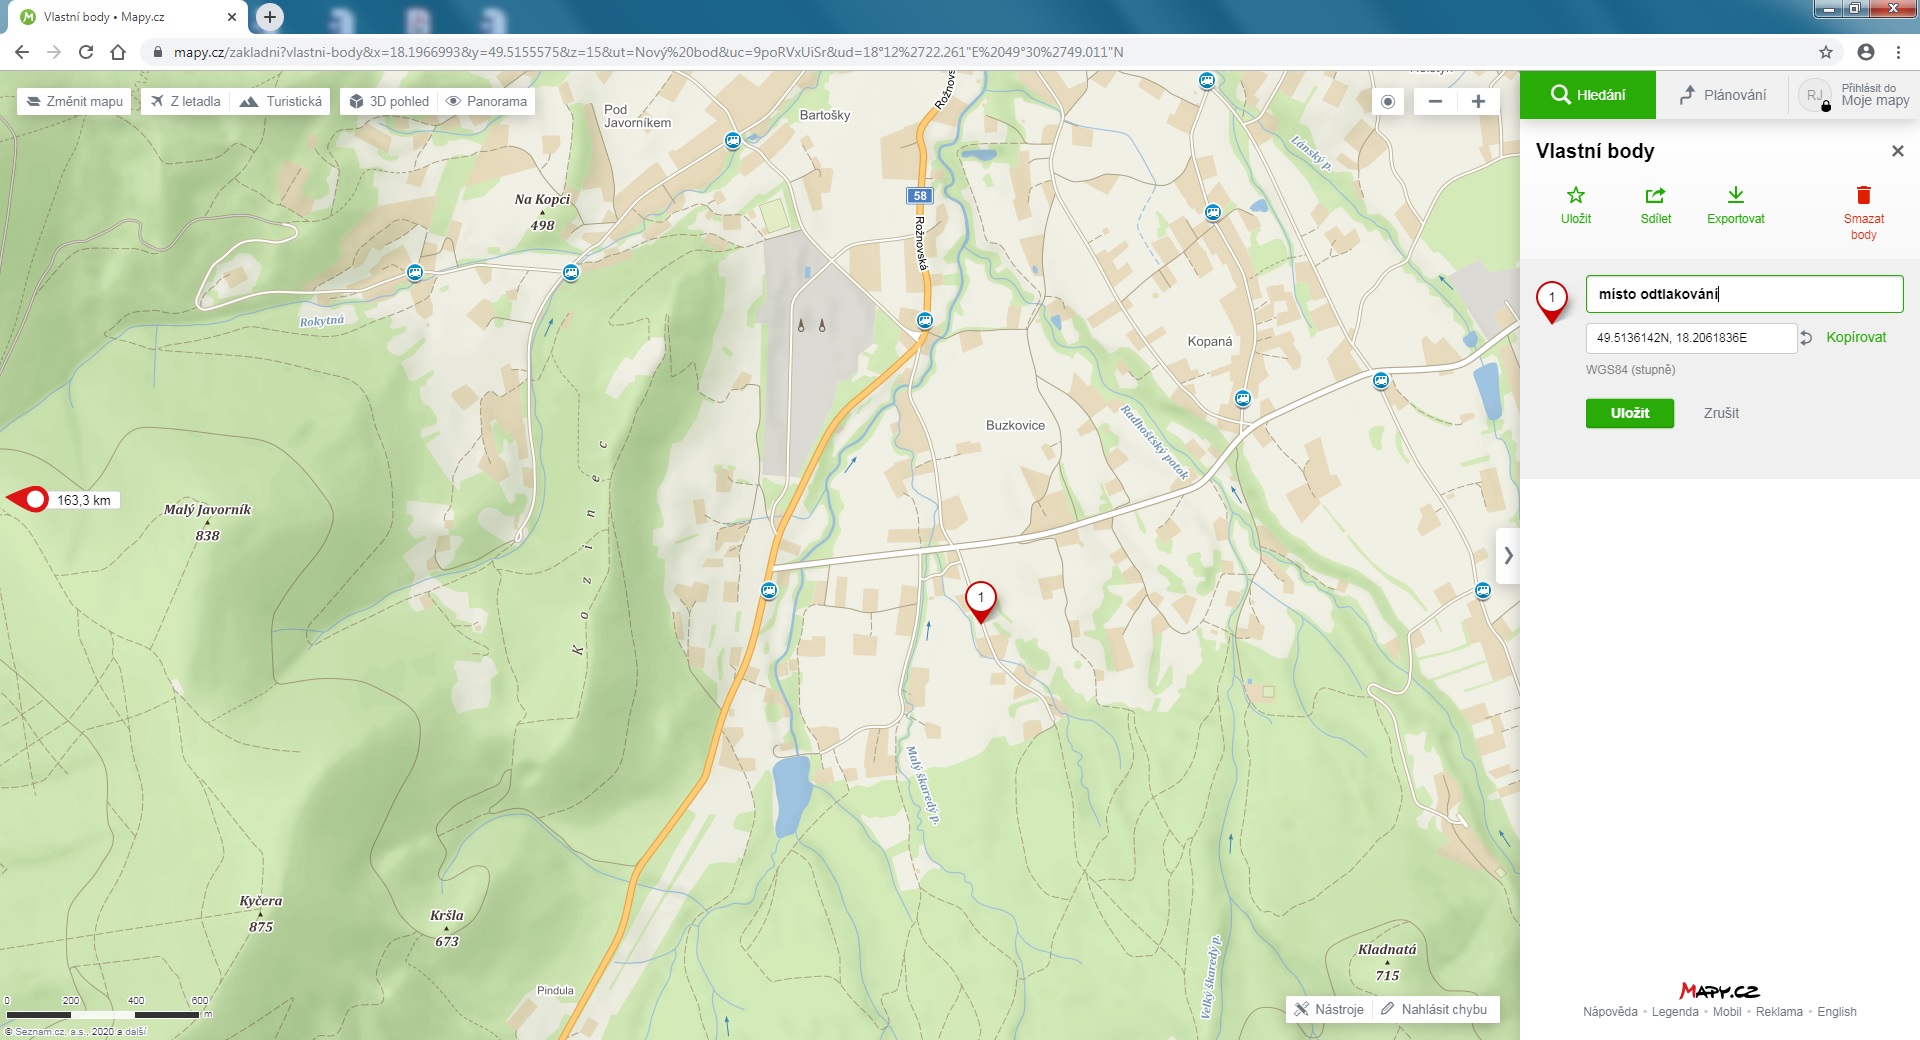This screenshot has height=1040, width=1920.
Task: Click Zrušit to cancel editing
Action: (1721, 413)
